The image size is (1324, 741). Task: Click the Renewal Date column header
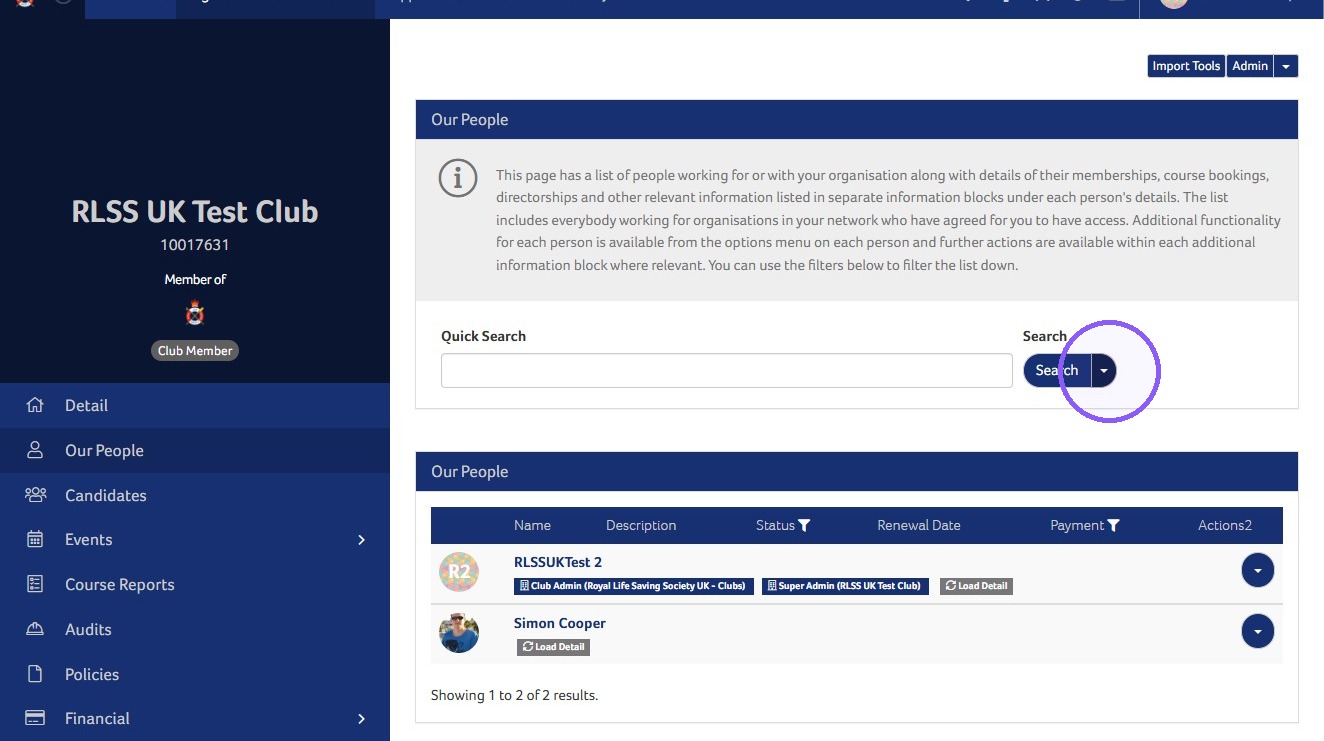[919, 525]
